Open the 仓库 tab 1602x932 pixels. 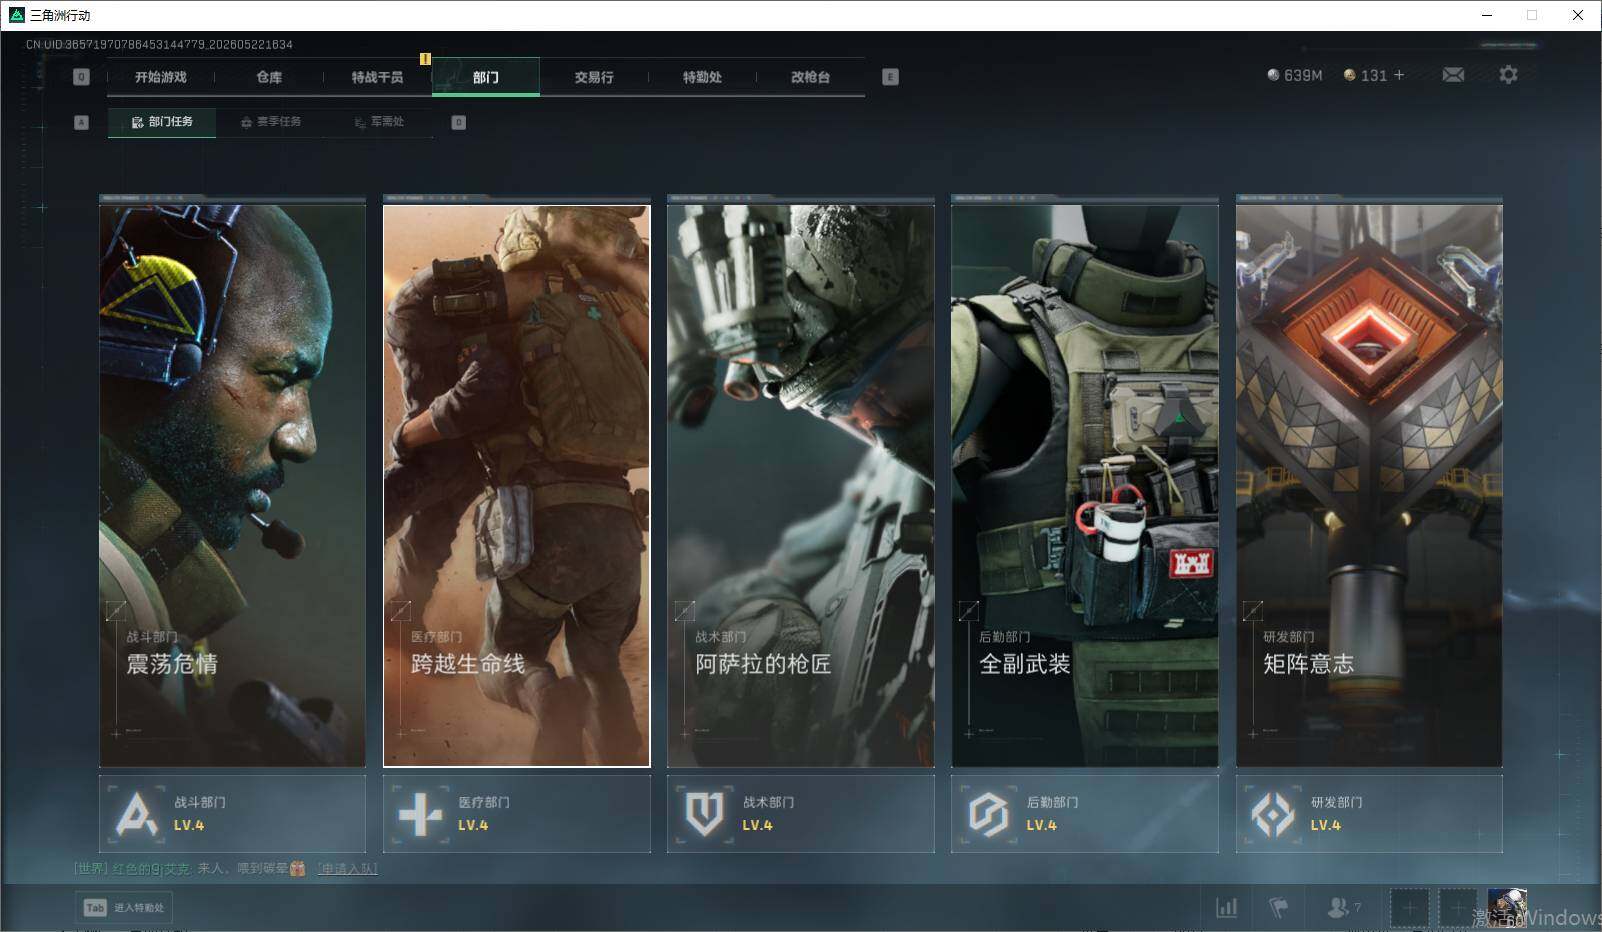[x=269, y=77]
